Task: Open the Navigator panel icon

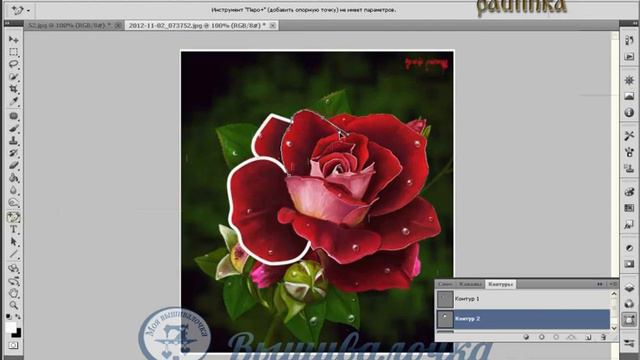Action: (629, 80)
